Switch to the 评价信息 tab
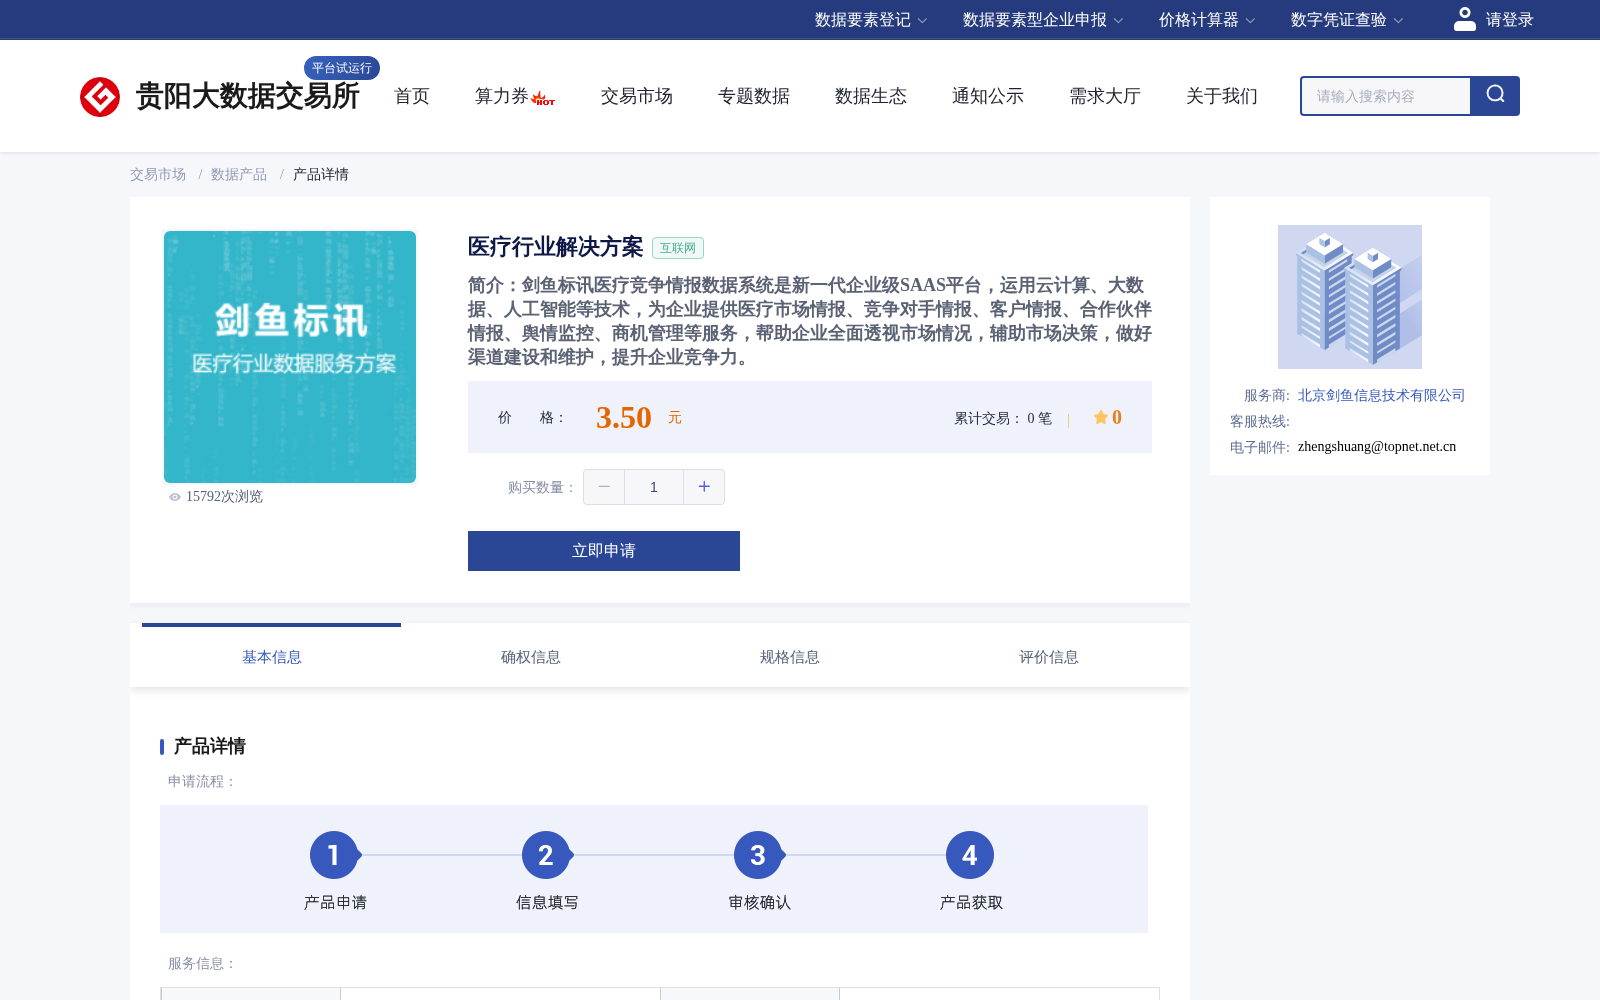Image resolution: width=1600 pixels, height=1000 pixels. click(x=1049, y=657)
